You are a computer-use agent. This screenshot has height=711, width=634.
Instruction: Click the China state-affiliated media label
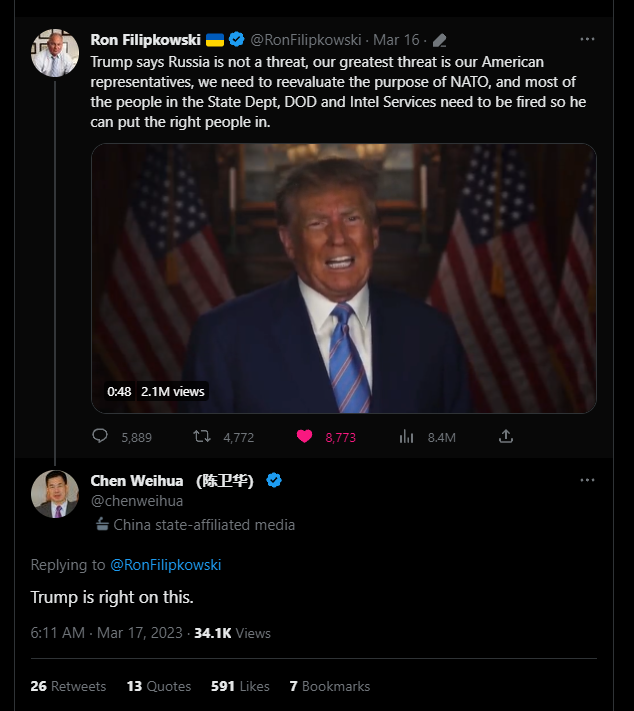[x=204, y=525]
